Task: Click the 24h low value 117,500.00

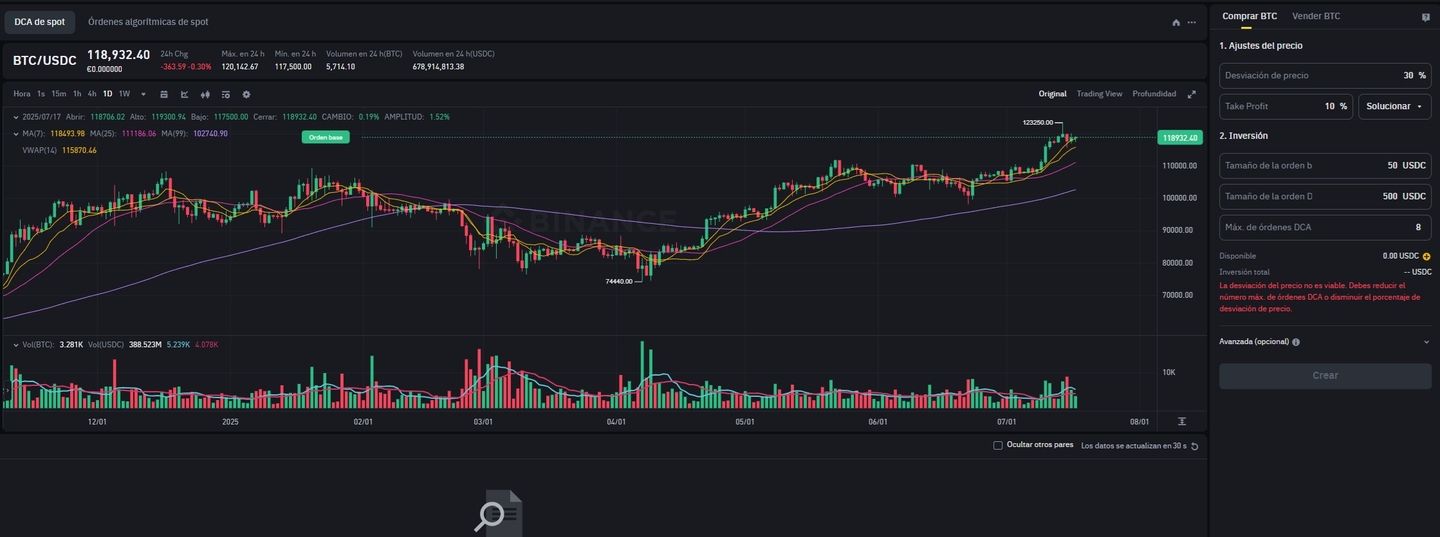Action: click(293, 67)
